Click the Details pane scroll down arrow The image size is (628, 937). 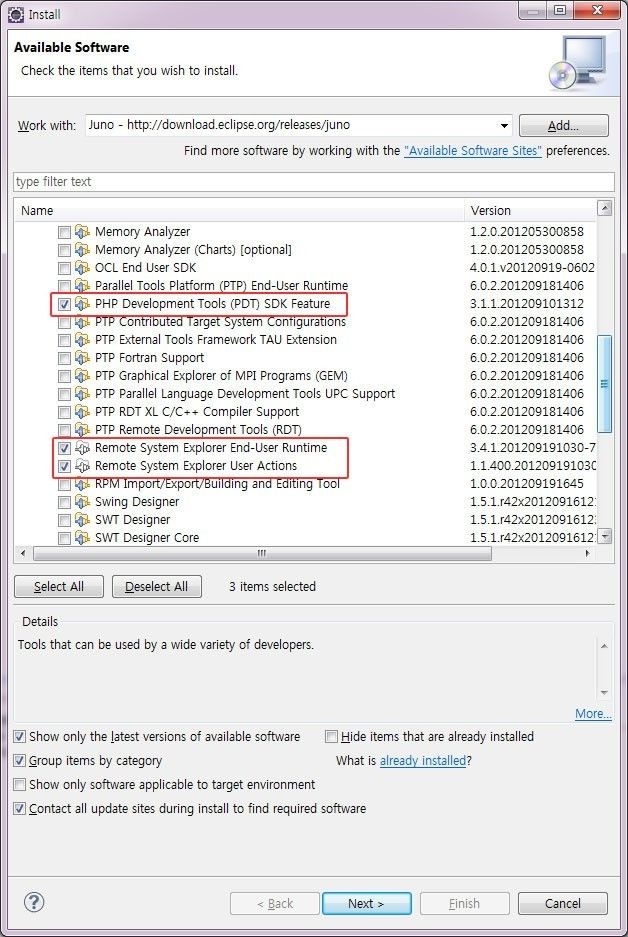604,693
